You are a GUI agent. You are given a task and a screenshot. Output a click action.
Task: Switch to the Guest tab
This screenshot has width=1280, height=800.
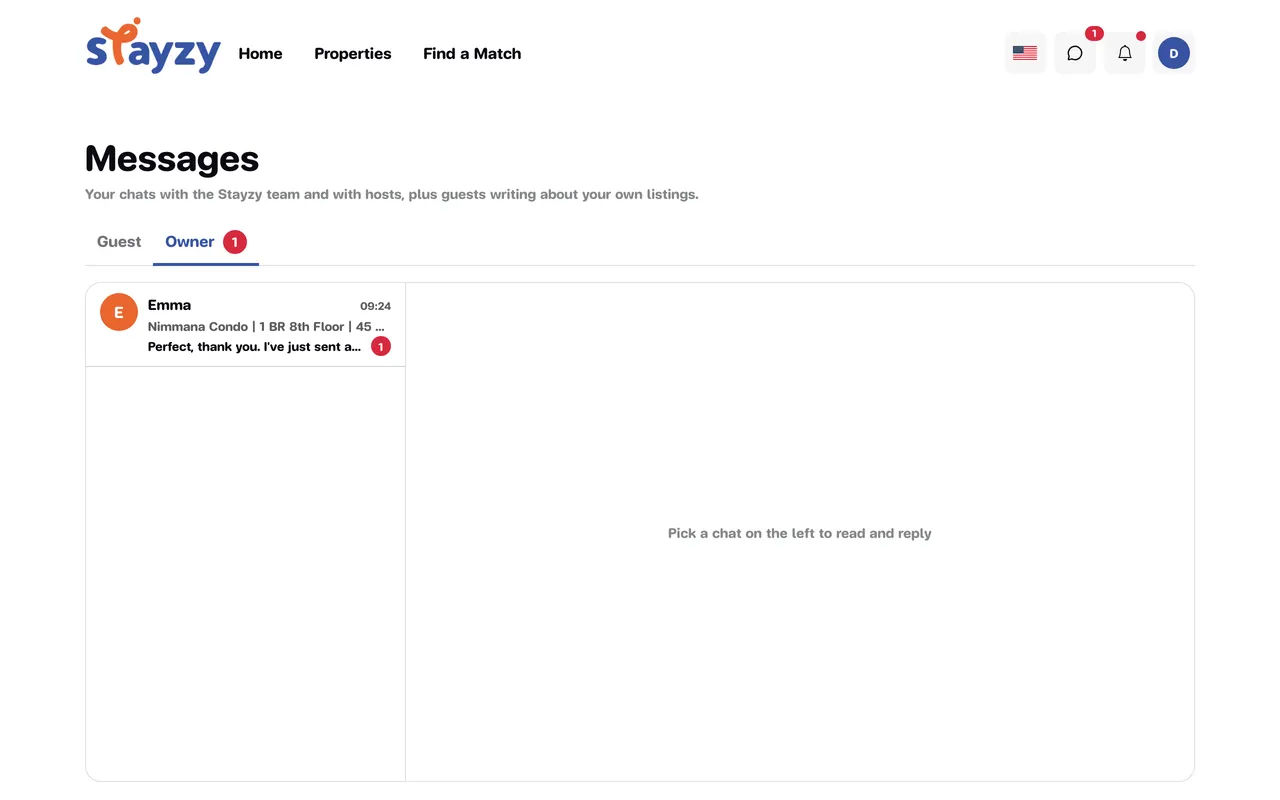[119, 242]
